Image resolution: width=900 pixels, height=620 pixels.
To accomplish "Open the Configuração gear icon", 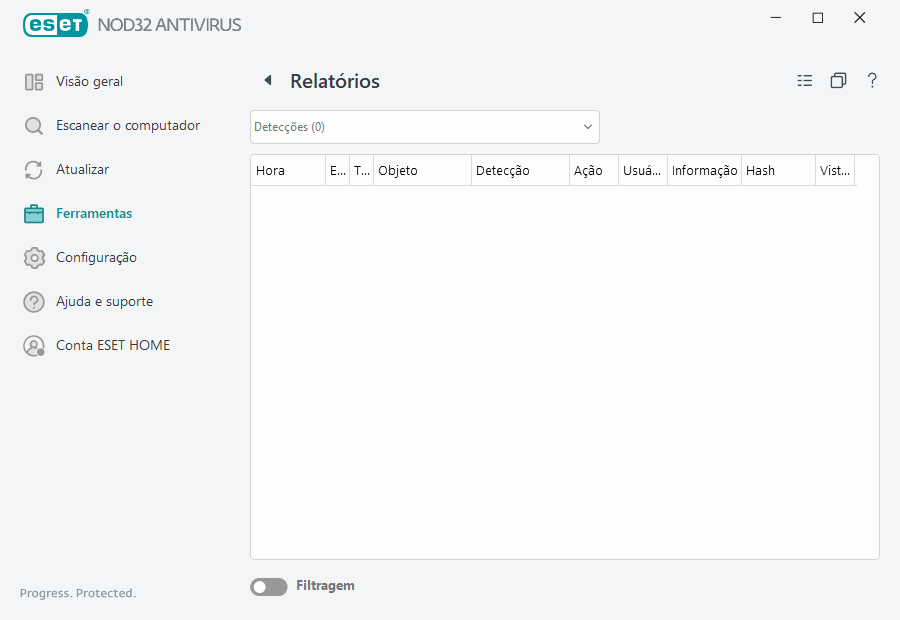I will point(34,257).
